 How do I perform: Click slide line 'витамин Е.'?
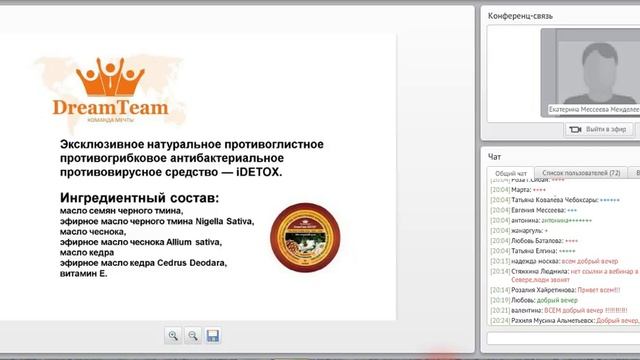click(84, 273)
